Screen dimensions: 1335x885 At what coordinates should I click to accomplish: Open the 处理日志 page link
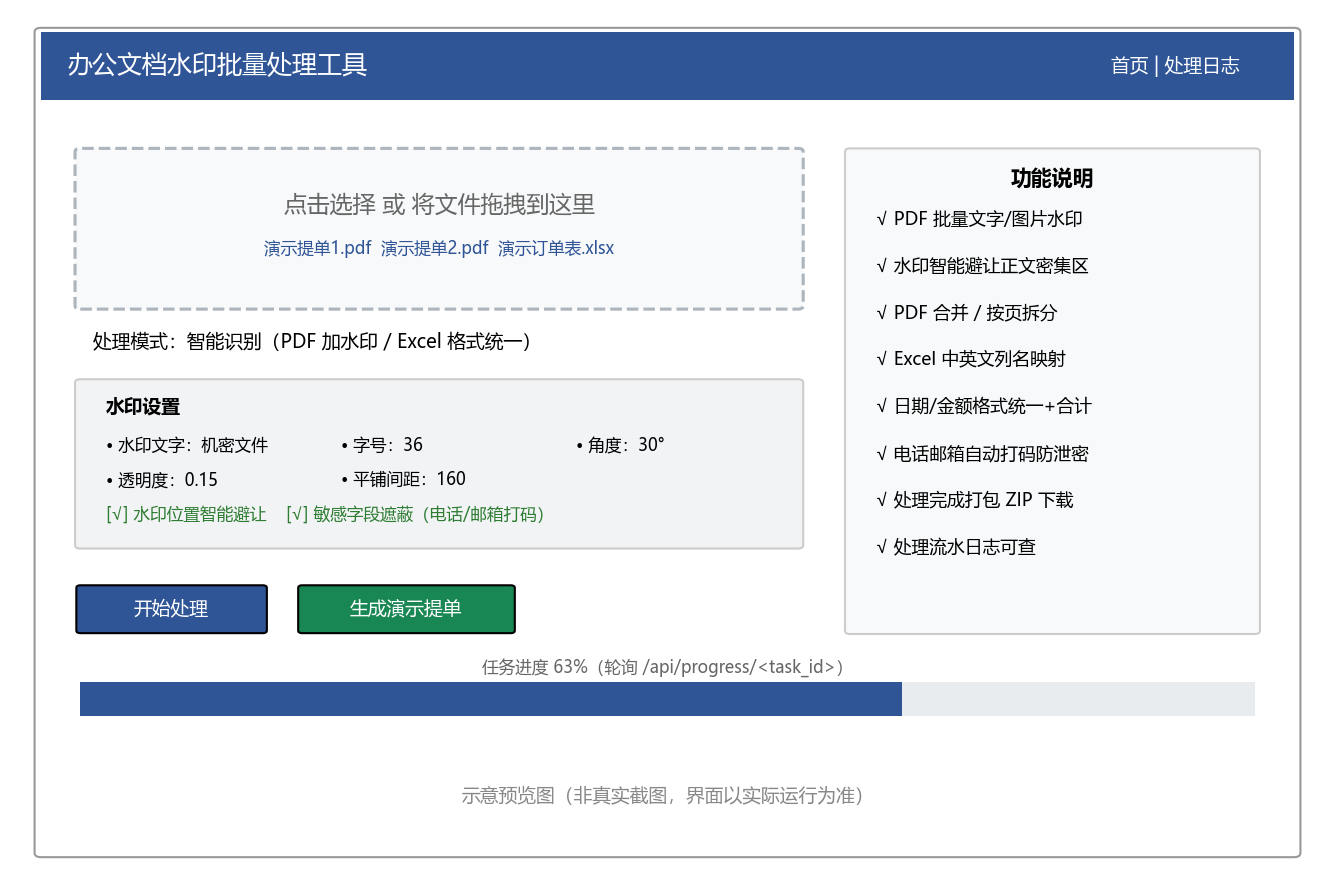point(1202,66)
